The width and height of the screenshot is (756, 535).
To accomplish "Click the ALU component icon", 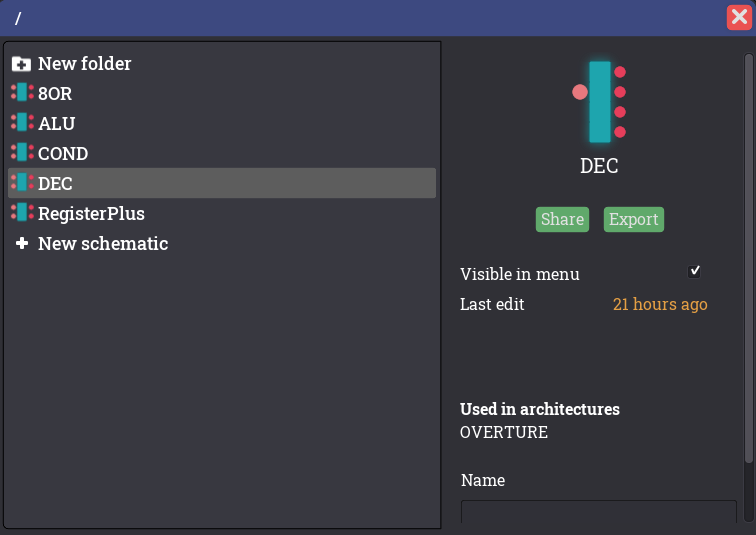I will click(21, 123).
